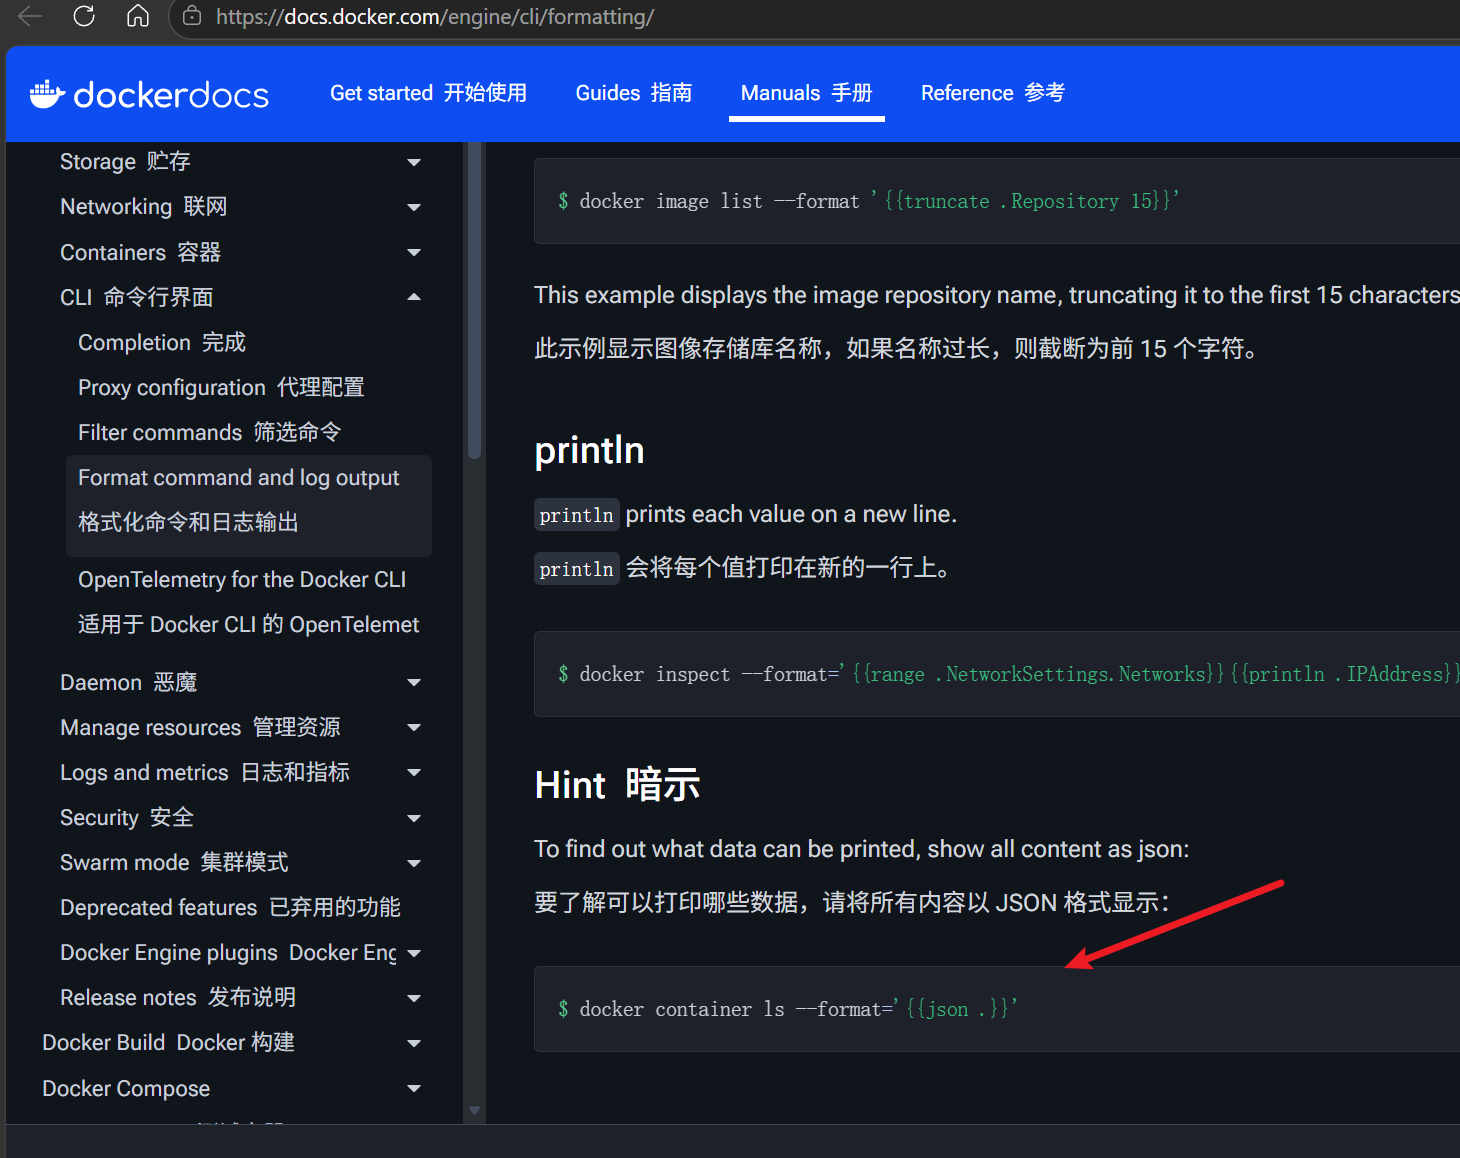Open Docker Build sidebar link

pos(168,1043)
